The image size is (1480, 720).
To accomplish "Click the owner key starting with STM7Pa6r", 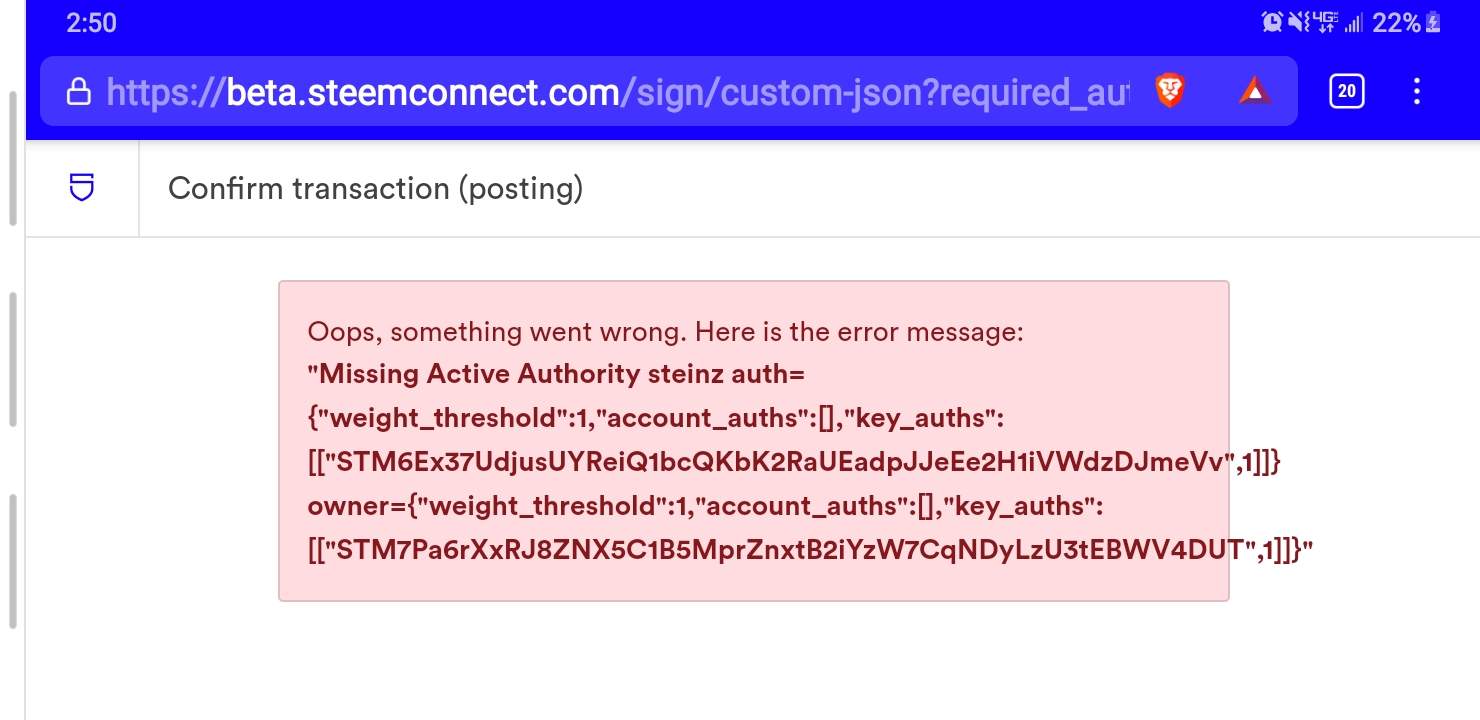I will (x=797, y=550).
